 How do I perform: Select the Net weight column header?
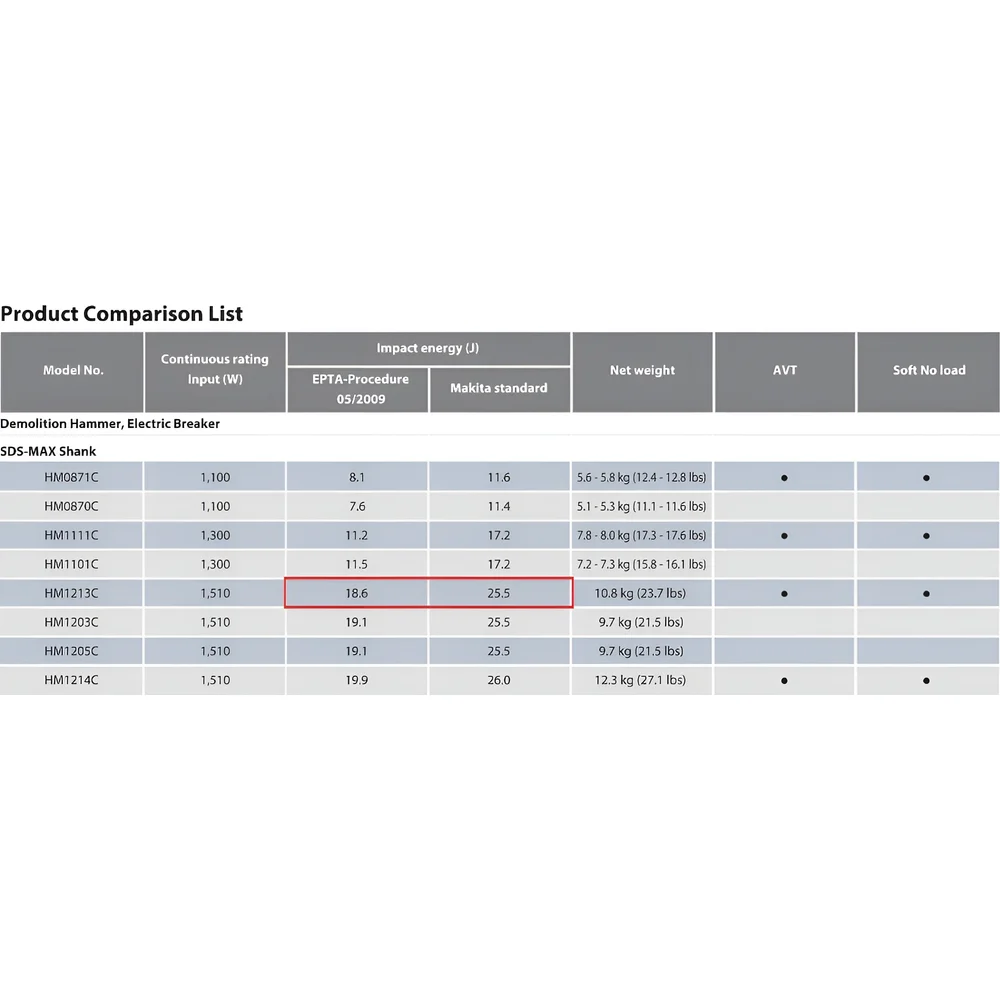click(x=642, y=370)
